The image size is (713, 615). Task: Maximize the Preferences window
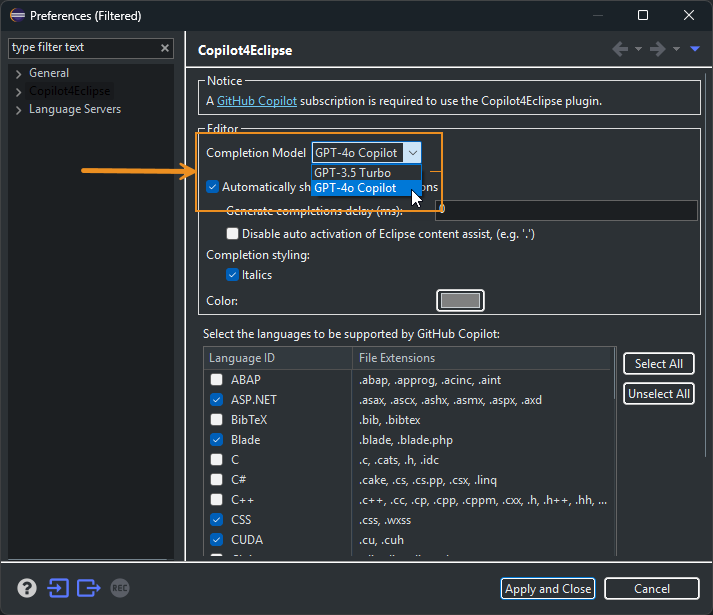pyautogui.click(x=643, y=15)
